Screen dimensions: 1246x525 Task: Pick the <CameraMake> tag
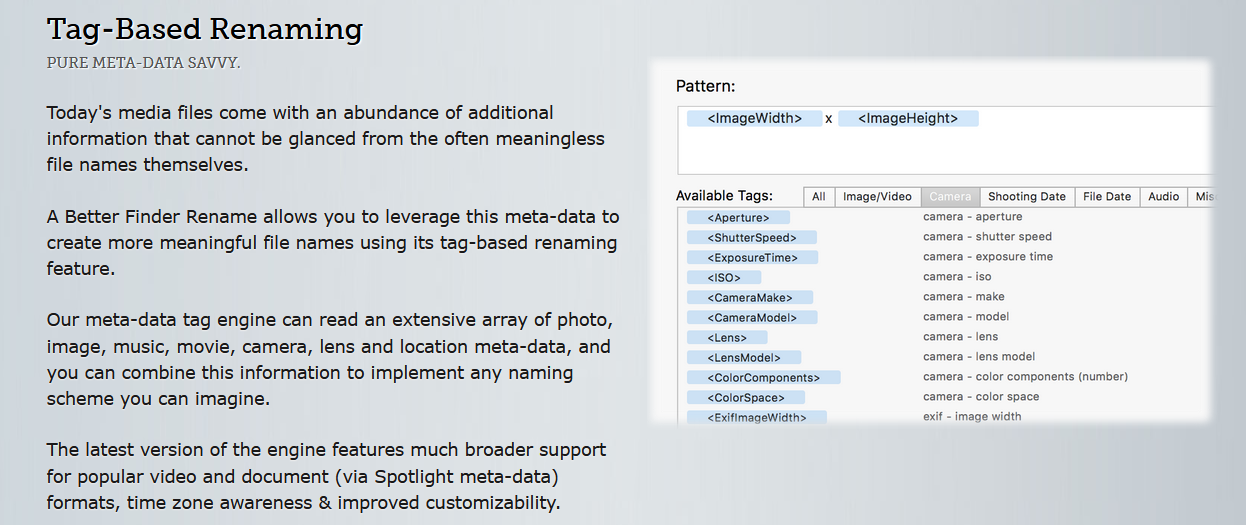[x=750, y=297]
